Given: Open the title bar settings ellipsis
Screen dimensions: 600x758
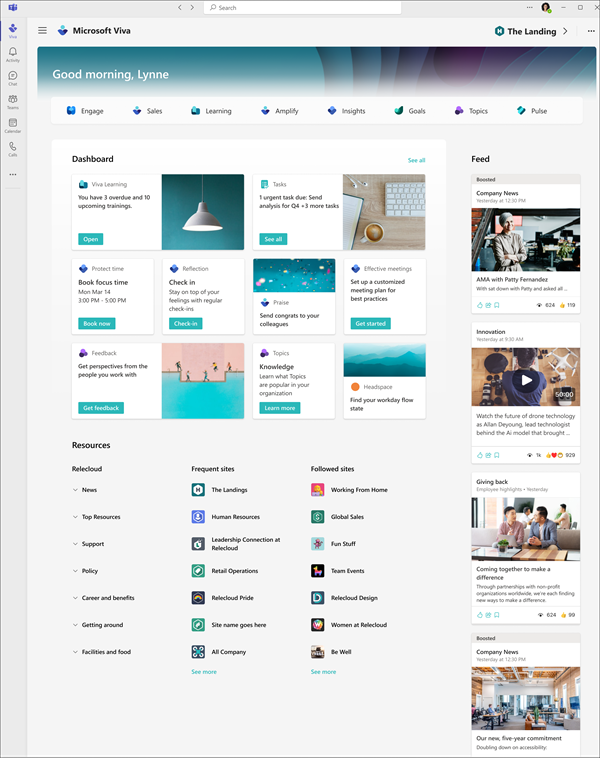Looking at the screenshot, I should (529, 7).
